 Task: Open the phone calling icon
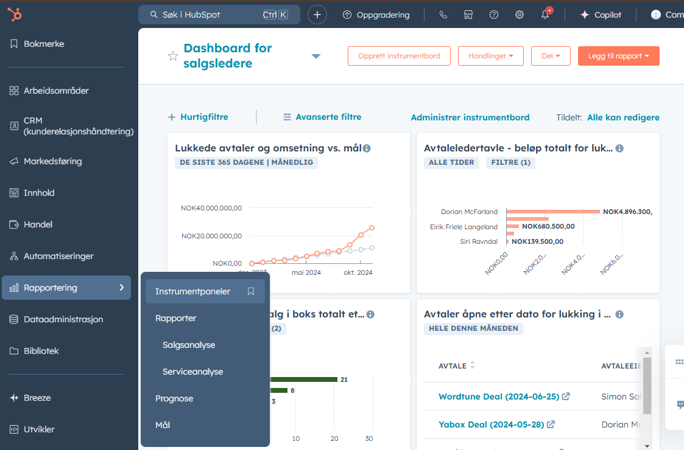pos(443,15)
